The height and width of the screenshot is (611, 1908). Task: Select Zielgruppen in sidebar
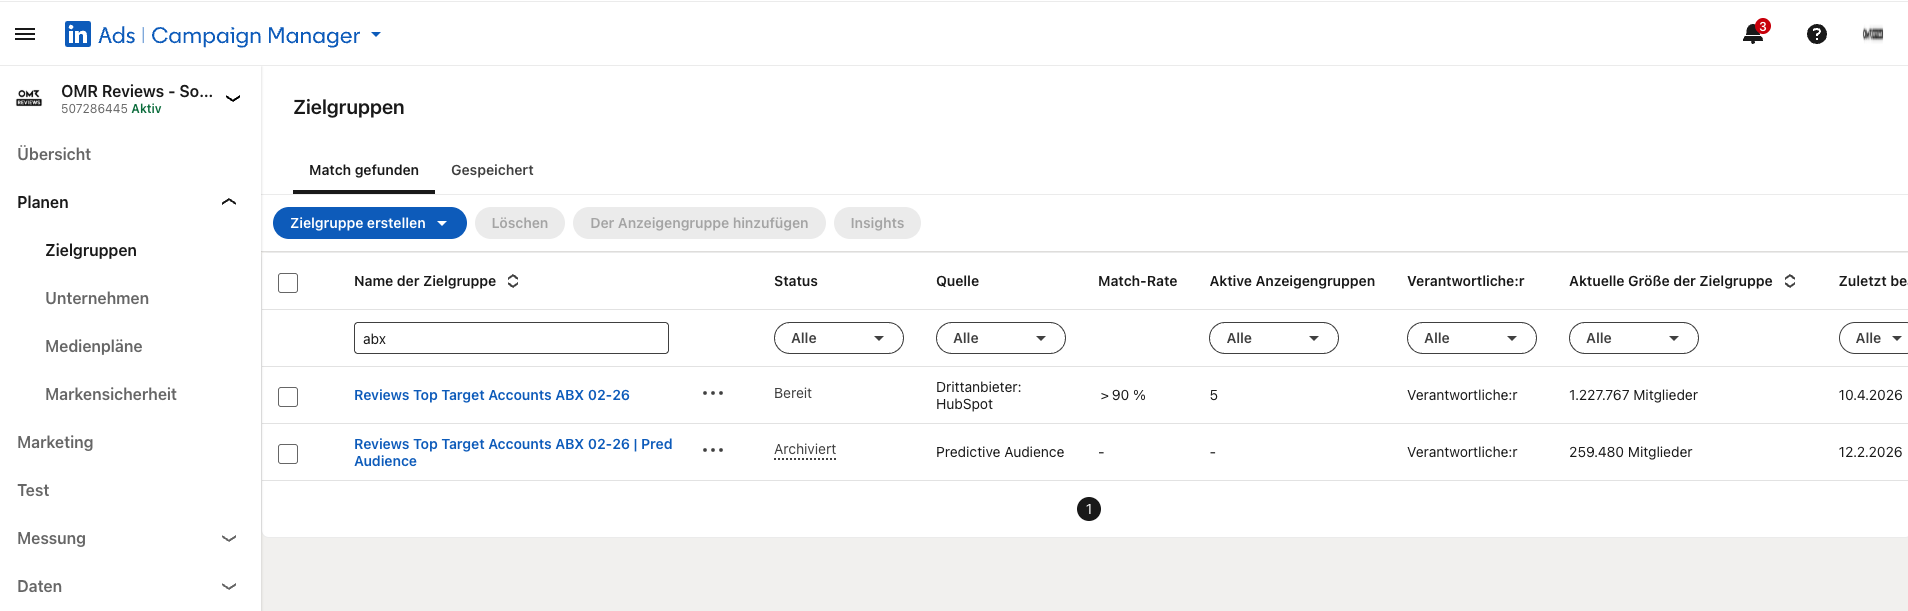coord(91,250)
